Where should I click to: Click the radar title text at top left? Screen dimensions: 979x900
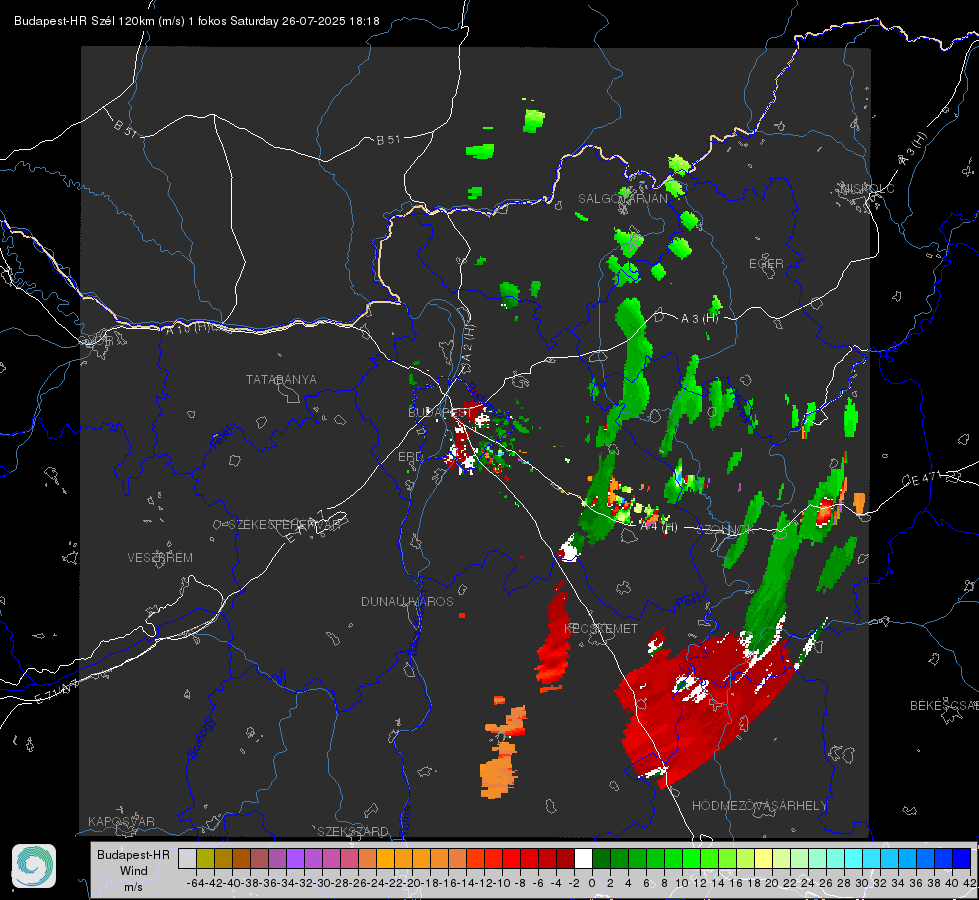tap(197, 21)
